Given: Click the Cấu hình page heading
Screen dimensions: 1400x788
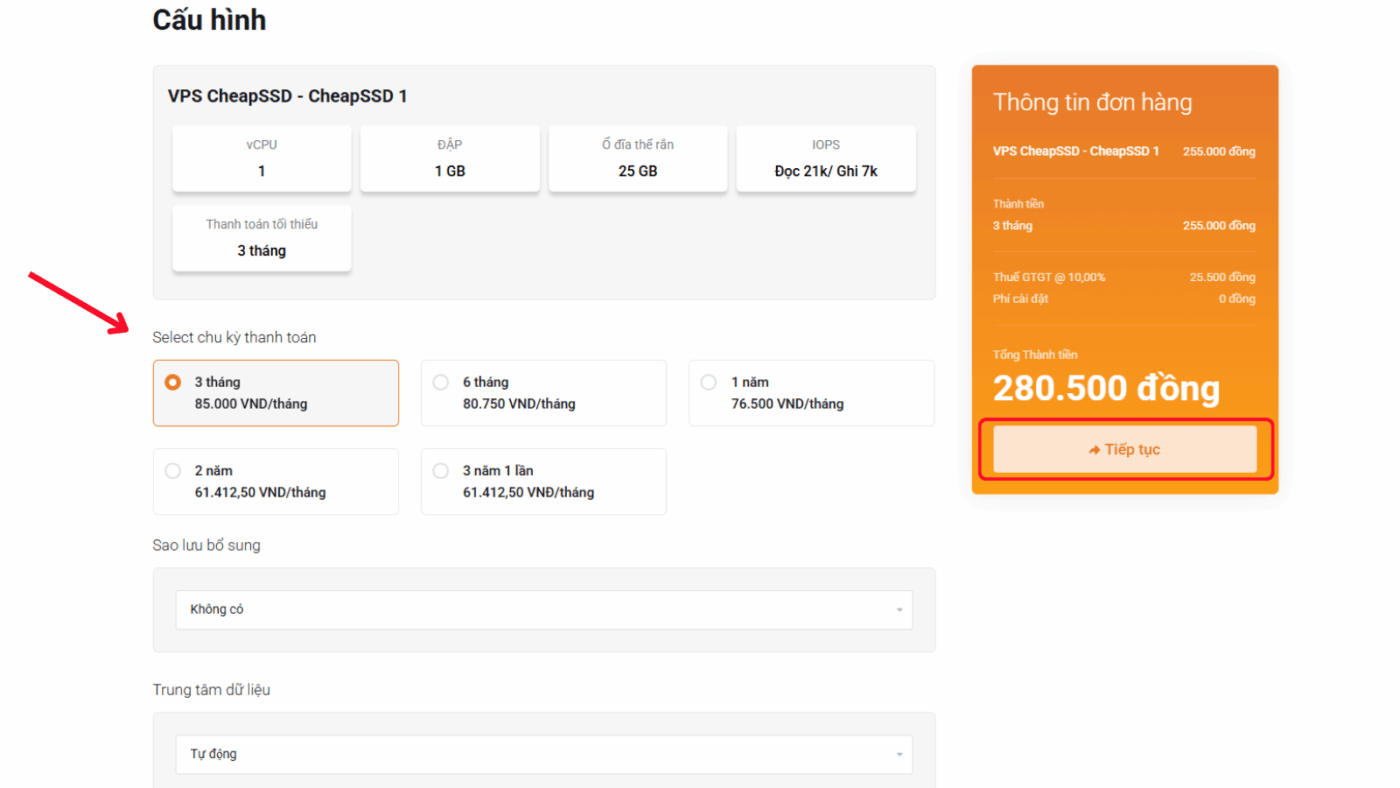Looking at the screenshot, I should click(x=208, y=19).
